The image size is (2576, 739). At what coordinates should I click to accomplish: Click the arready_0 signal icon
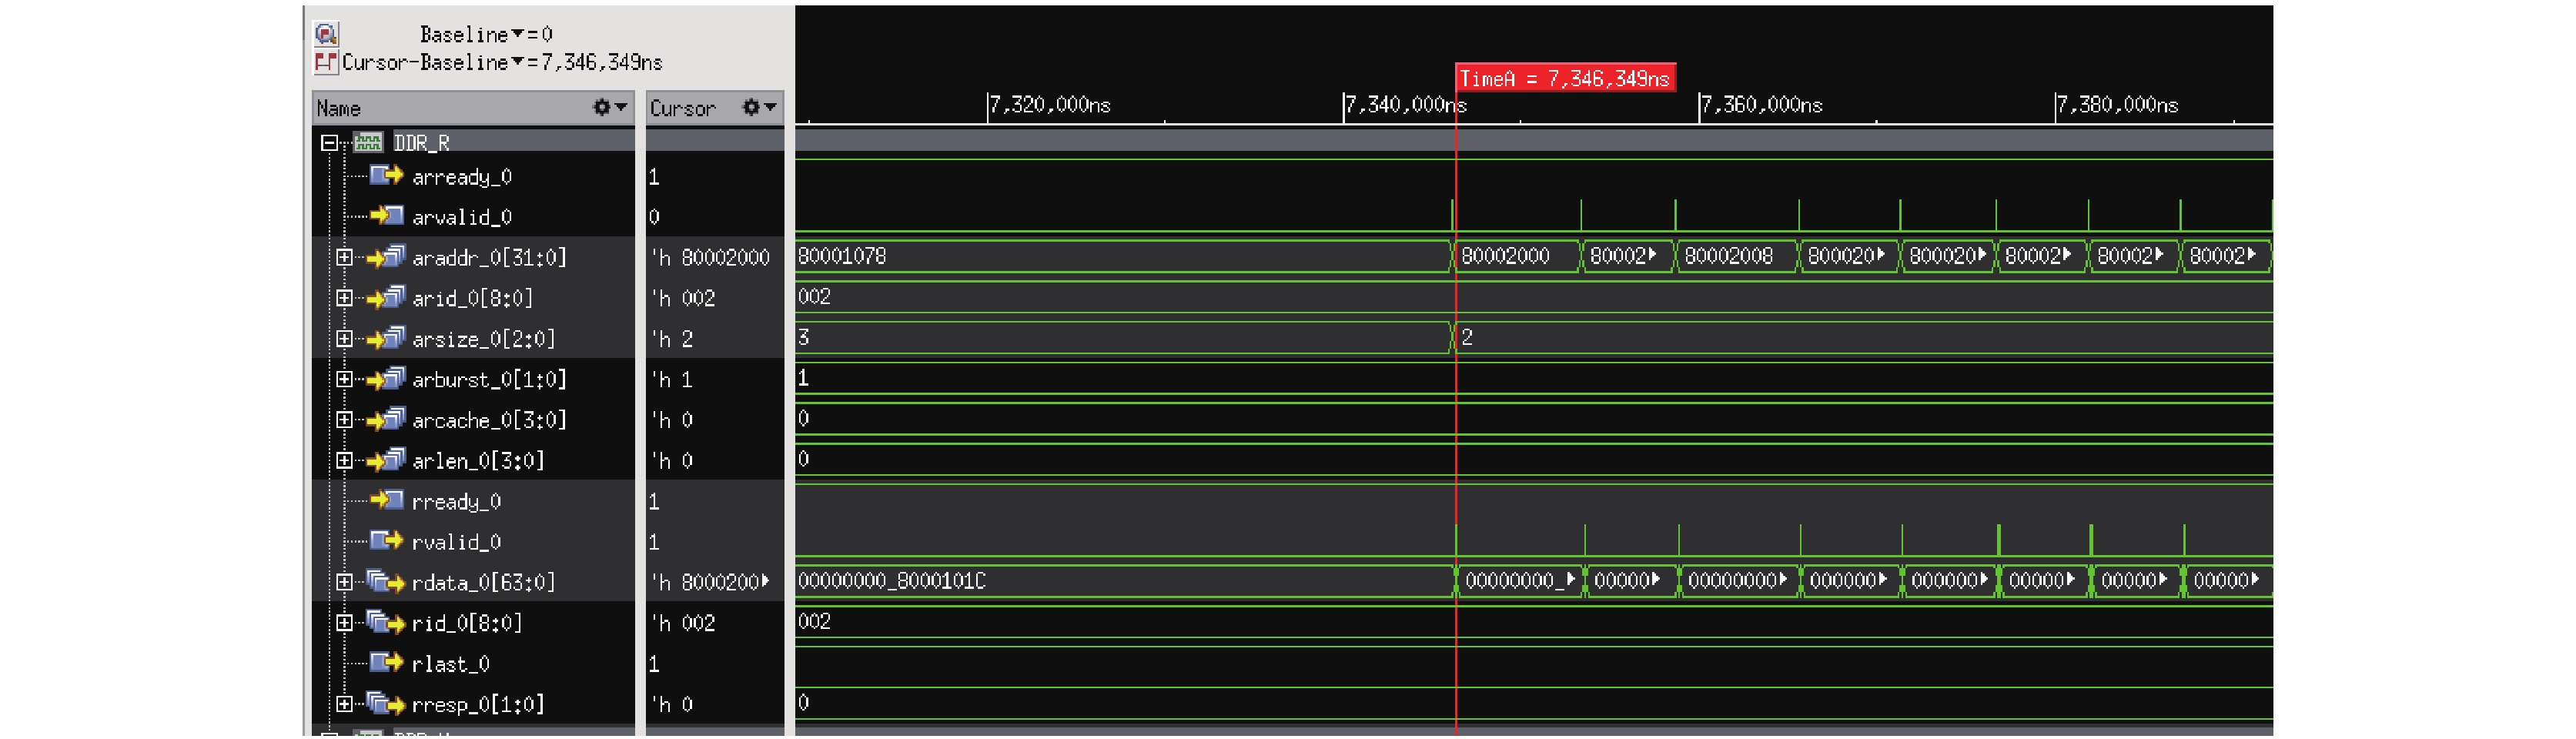pyautogui.click(x=386, y=176)
